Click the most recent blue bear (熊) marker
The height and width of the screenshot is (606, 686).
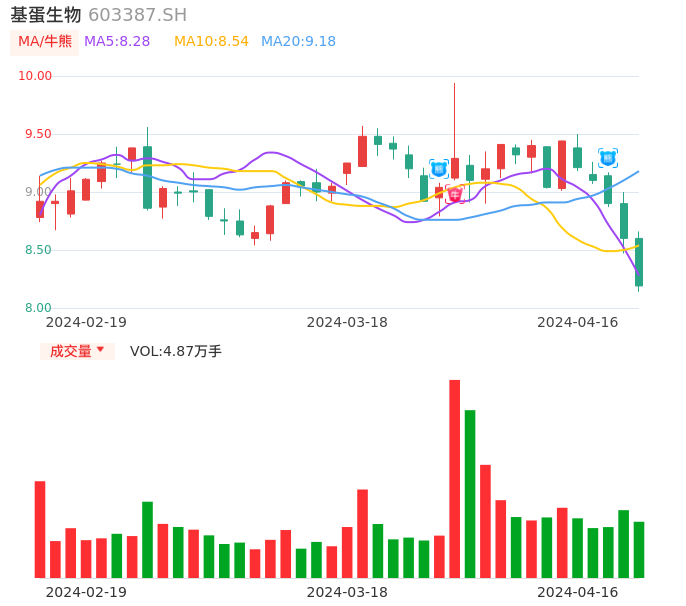(x=607, y=157)
